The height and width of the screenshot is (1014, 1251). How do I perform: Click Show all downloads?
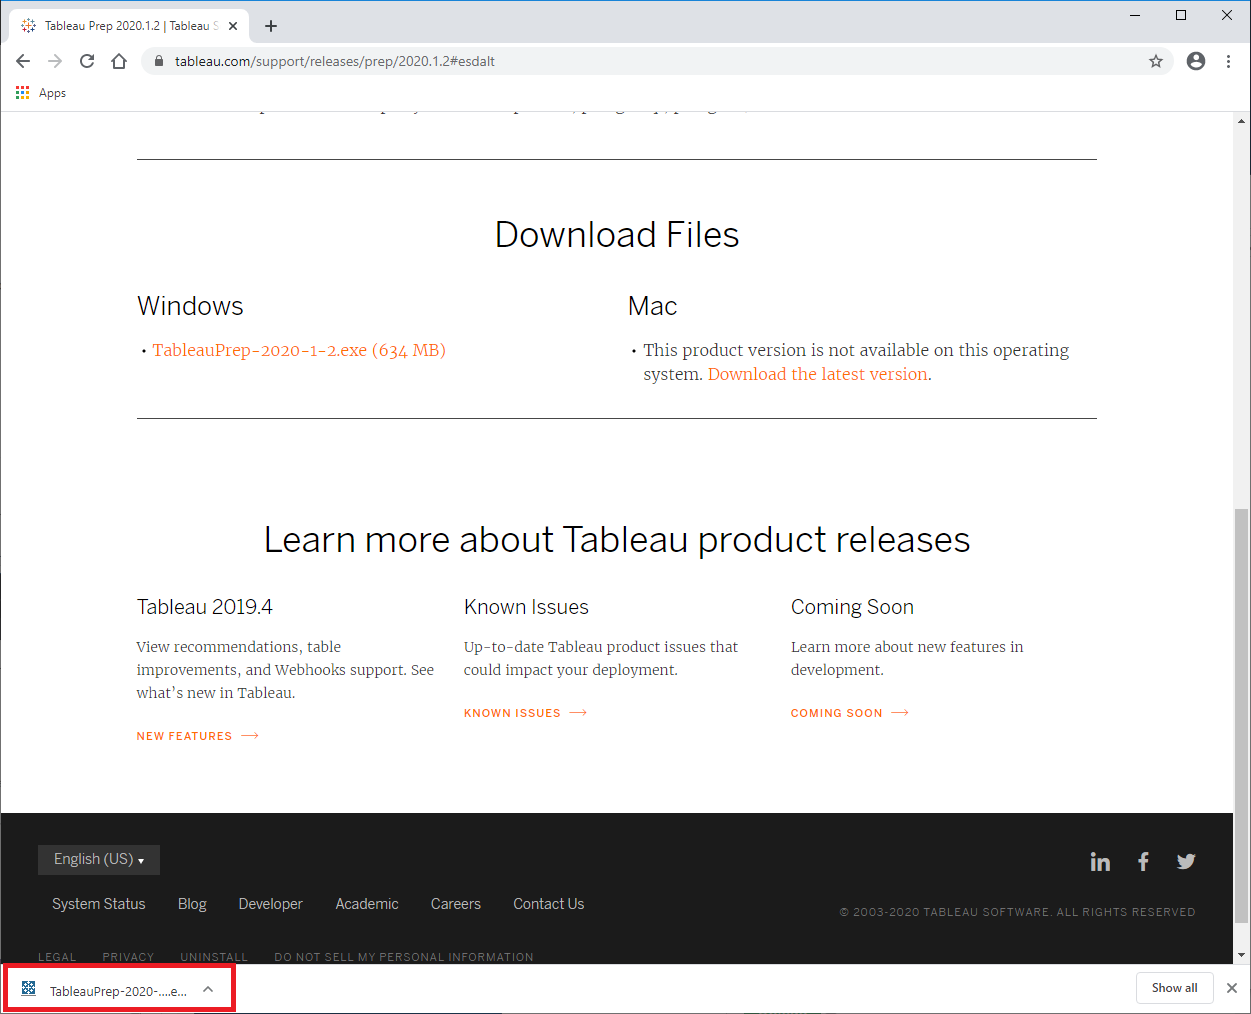coord(1175,988)
